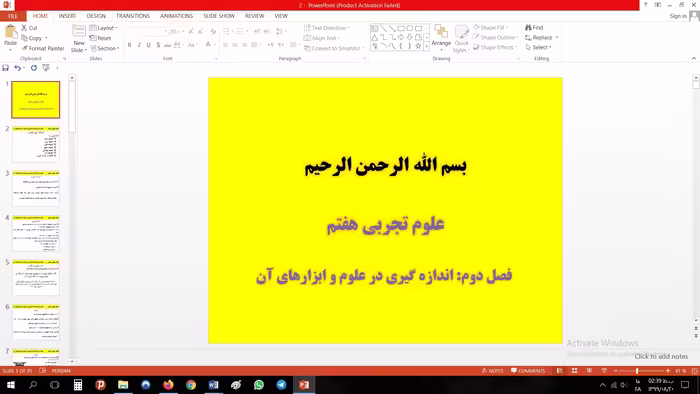The width and height of the screenshot is (700, 394).
Task: Click the Reset slide button
Action: [100, 38]
